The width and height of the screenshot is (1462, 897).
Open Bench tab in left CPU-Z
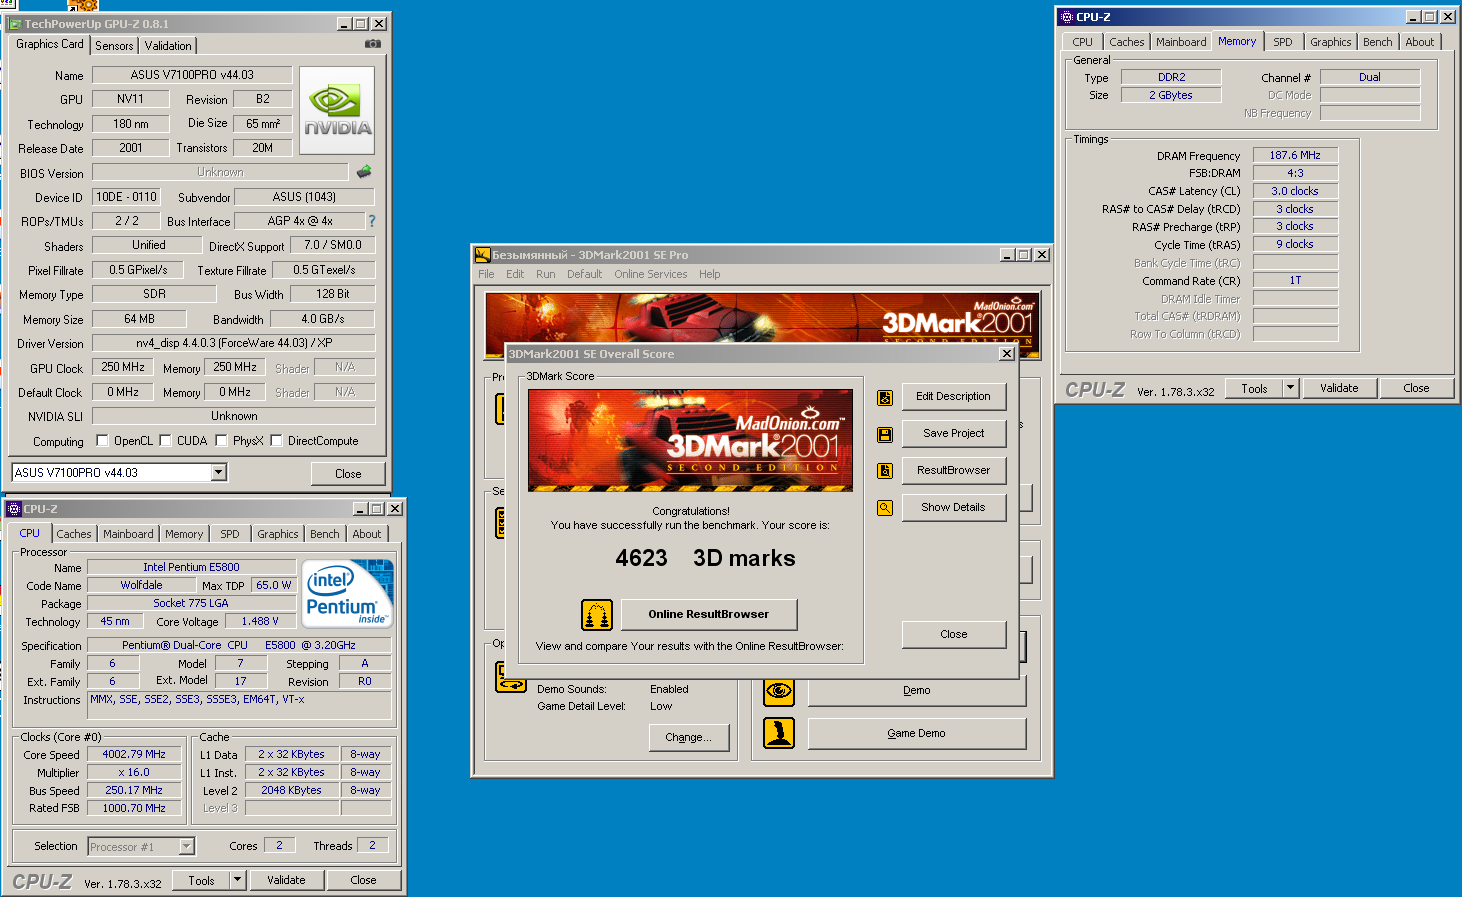[x=324, y=534]
